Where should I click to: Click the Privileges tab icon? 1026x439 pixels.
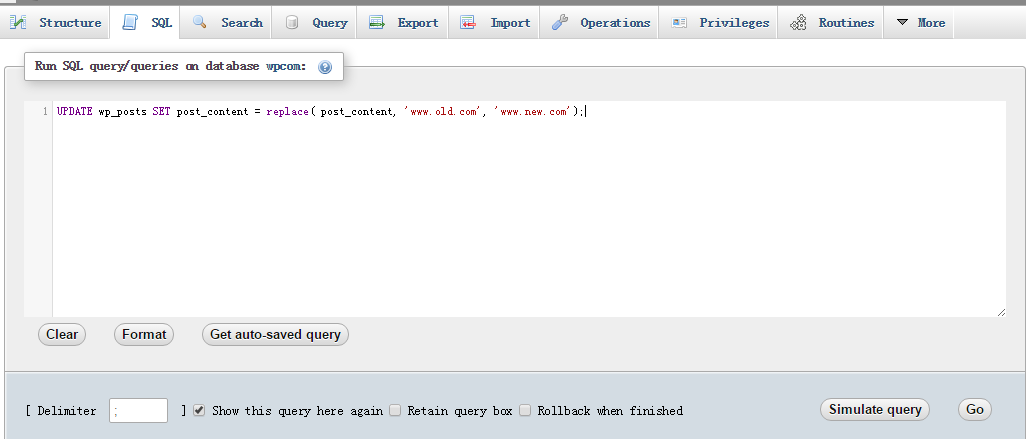pyautogui.click(x=679, y=22)
